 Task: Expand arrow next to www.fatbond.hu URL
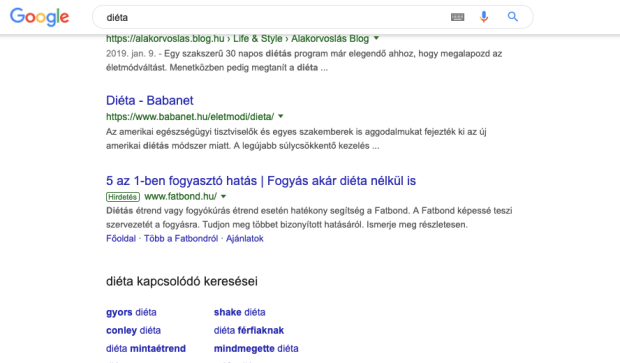click(223, 196)
